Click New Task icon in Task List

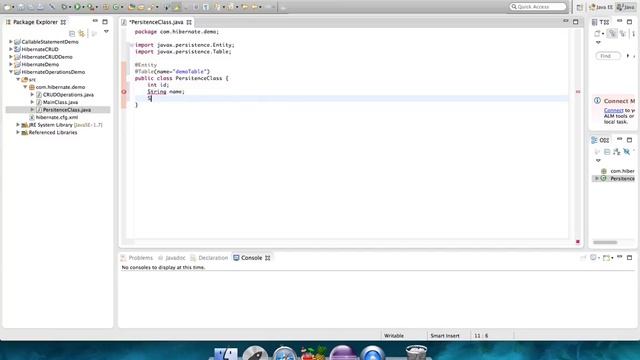click(598, 33)
